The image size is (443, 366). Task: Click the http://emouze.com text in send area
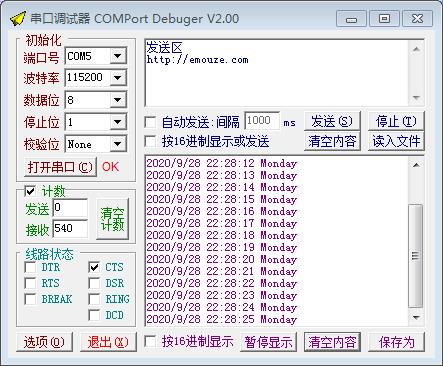(x=197, y=60)
